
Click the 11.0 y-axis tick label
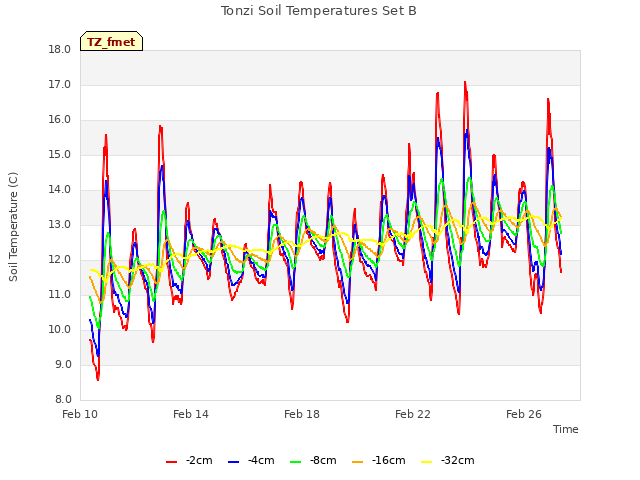[60, 295]
